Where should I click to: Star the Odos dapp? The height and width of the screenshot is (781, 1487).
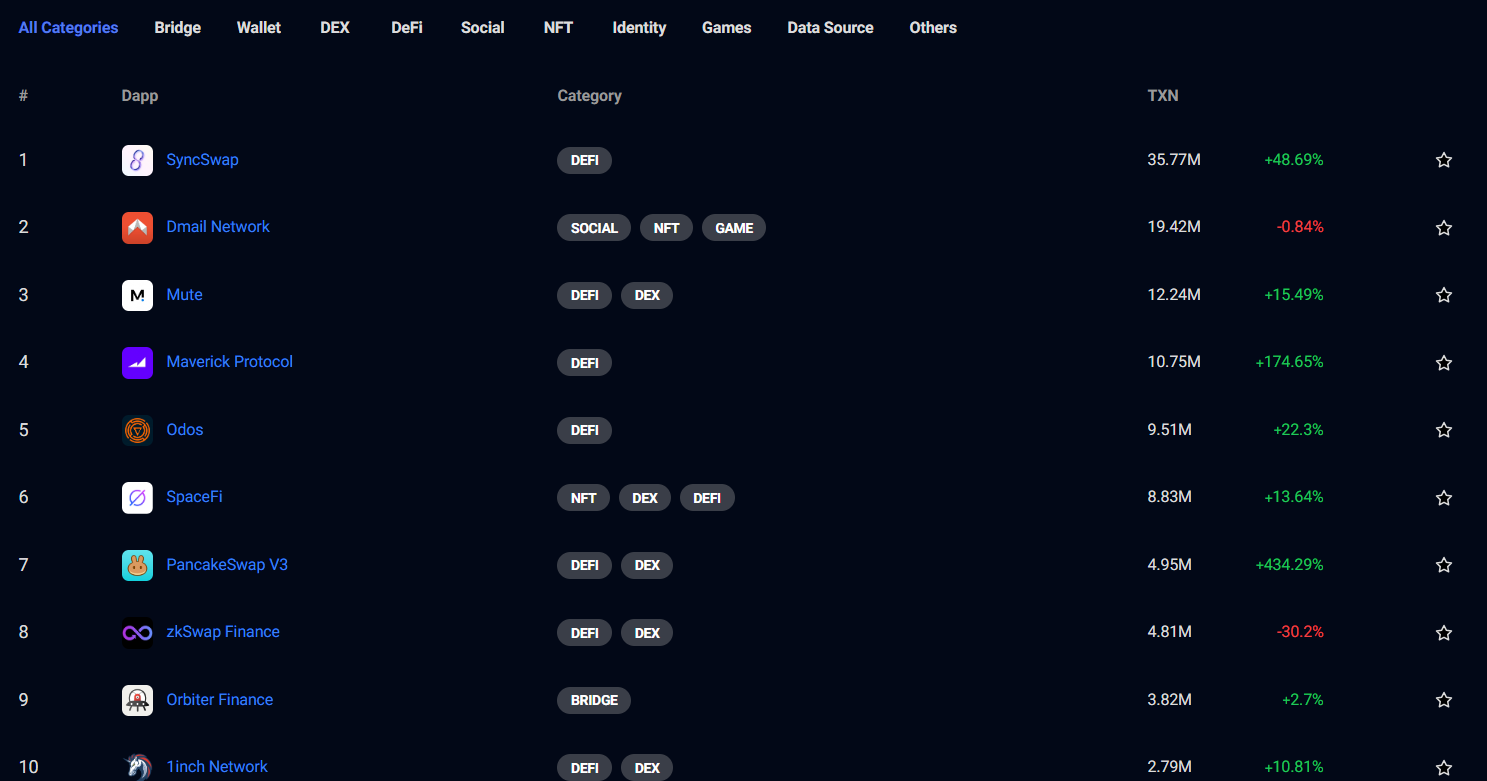pos(1443,430)
